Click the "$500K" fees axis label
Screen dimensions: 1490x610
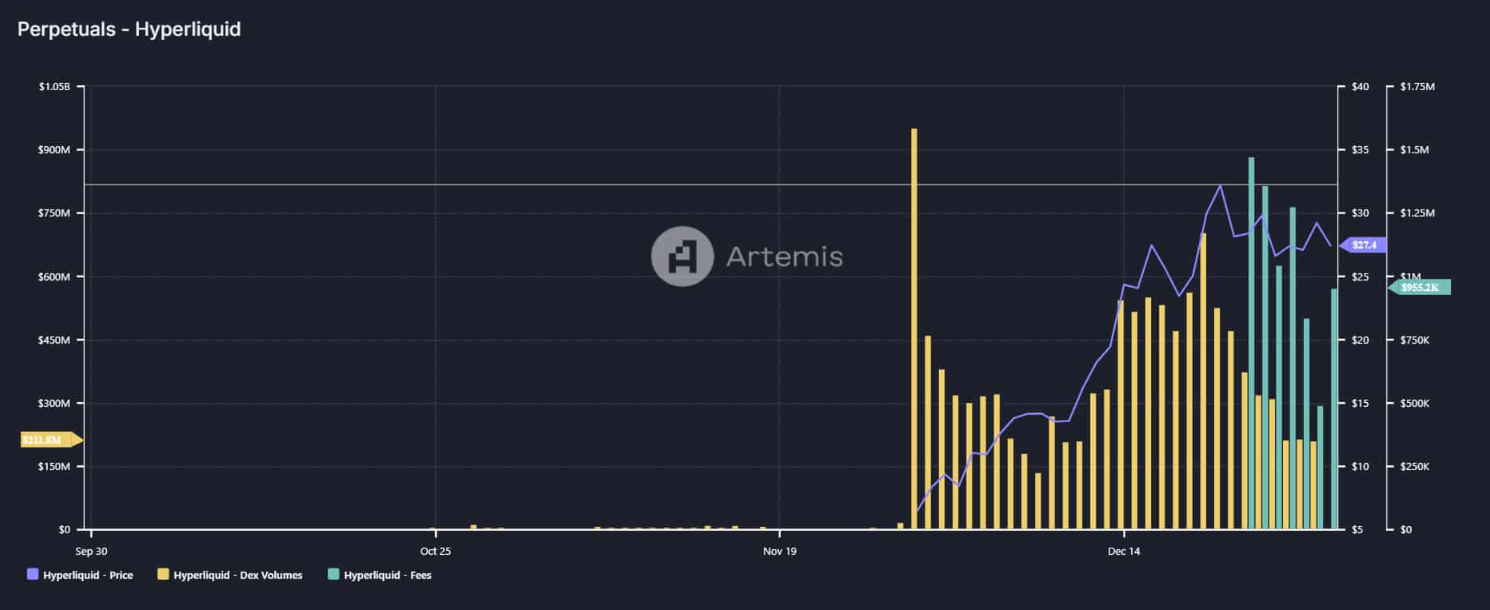click(x=1417, y=403)
